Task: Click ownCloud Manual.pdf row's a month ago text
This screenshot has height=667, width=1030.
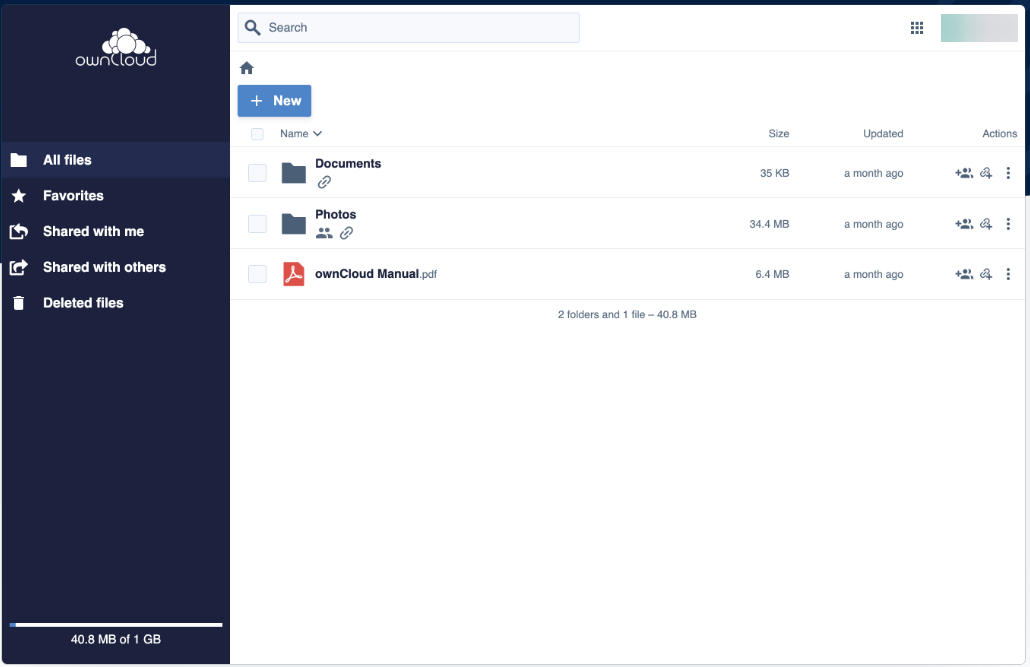Action: (874, 274)
